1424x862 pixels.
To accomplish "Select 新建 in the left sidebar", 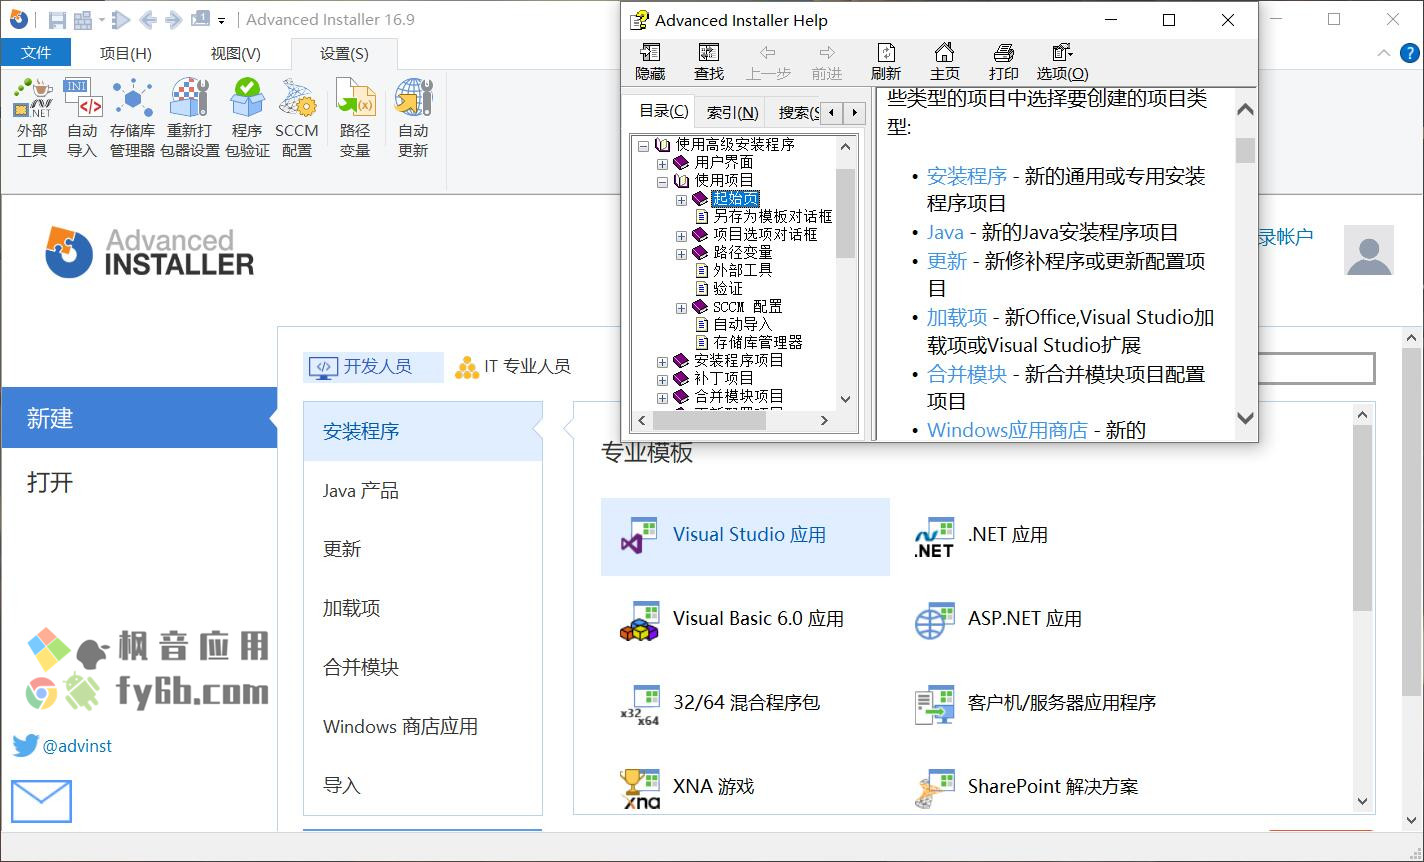I will pyautogui.click(x=138, y=418).
